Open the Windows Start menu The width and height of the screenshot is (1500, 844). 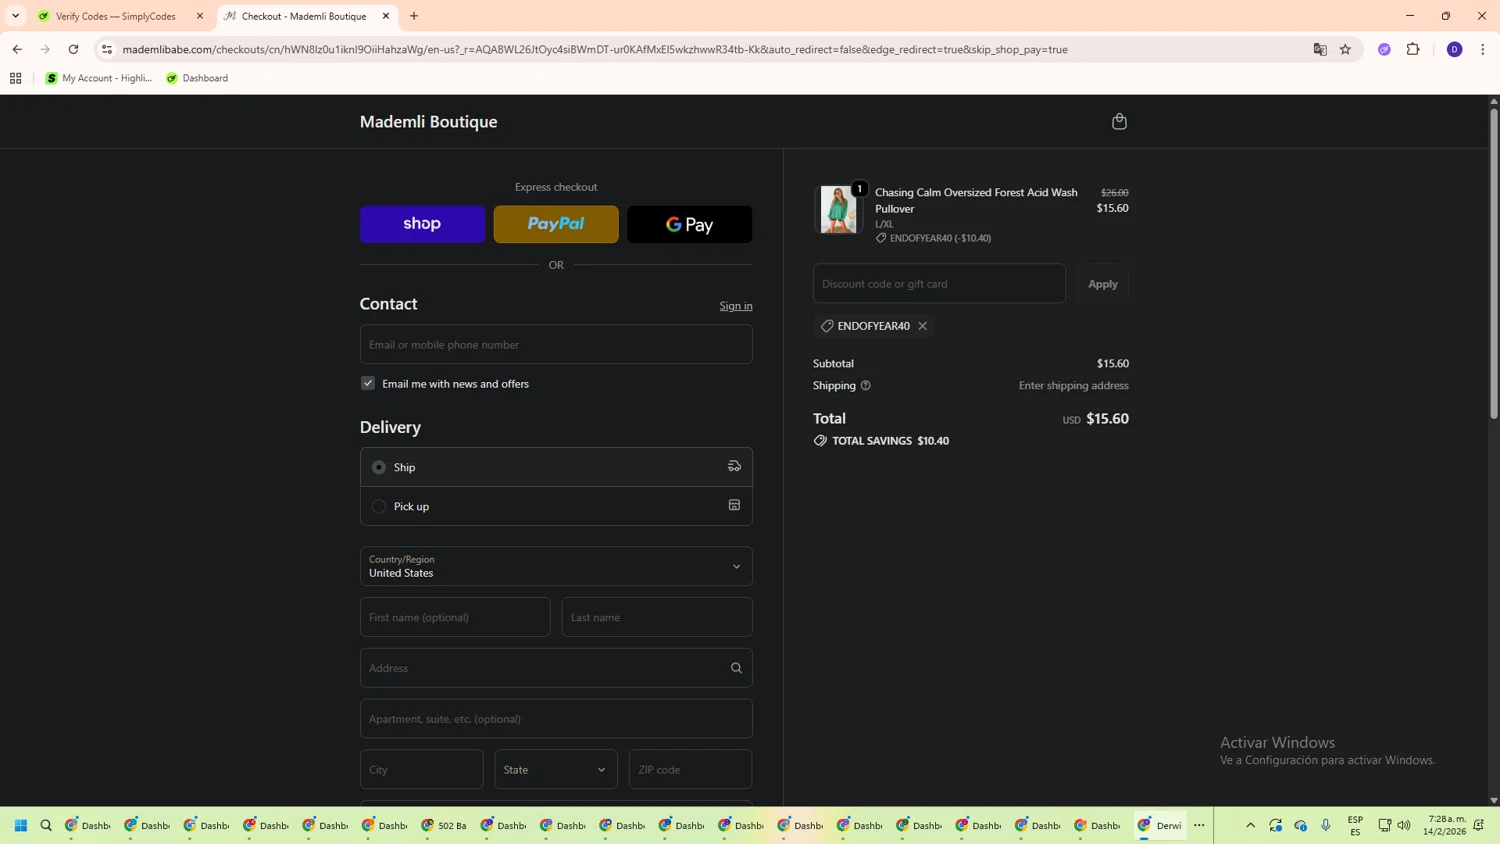coord(20,826)
